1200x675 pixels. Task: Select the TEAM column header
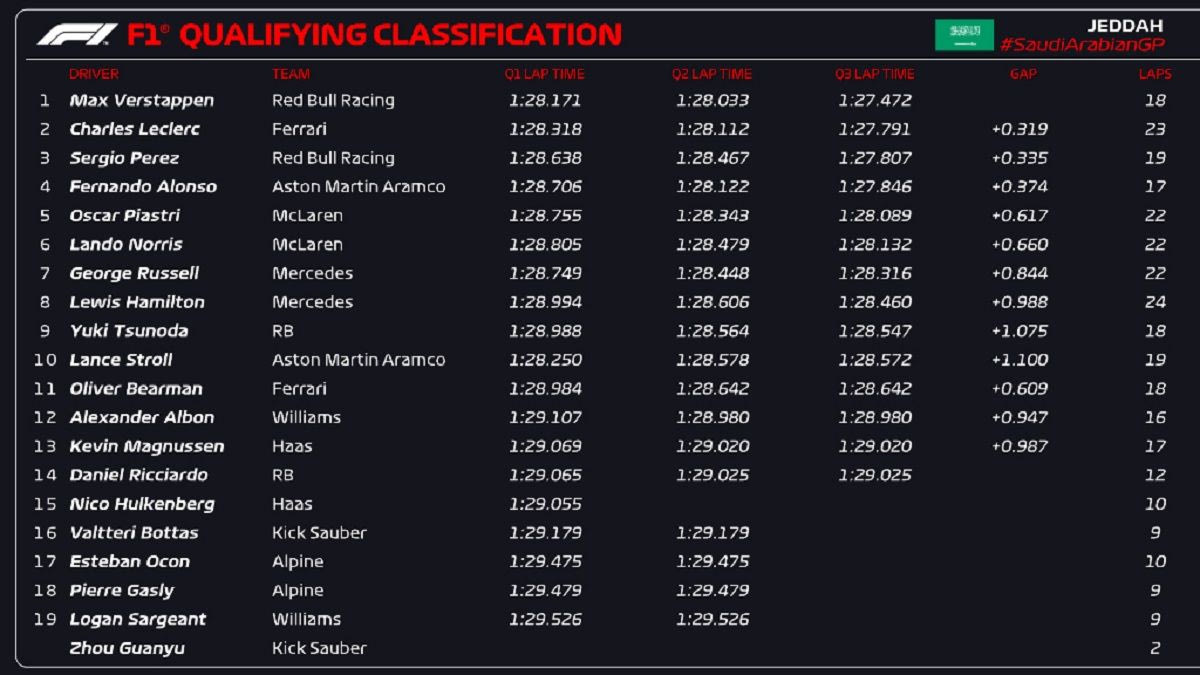(291, 74)
